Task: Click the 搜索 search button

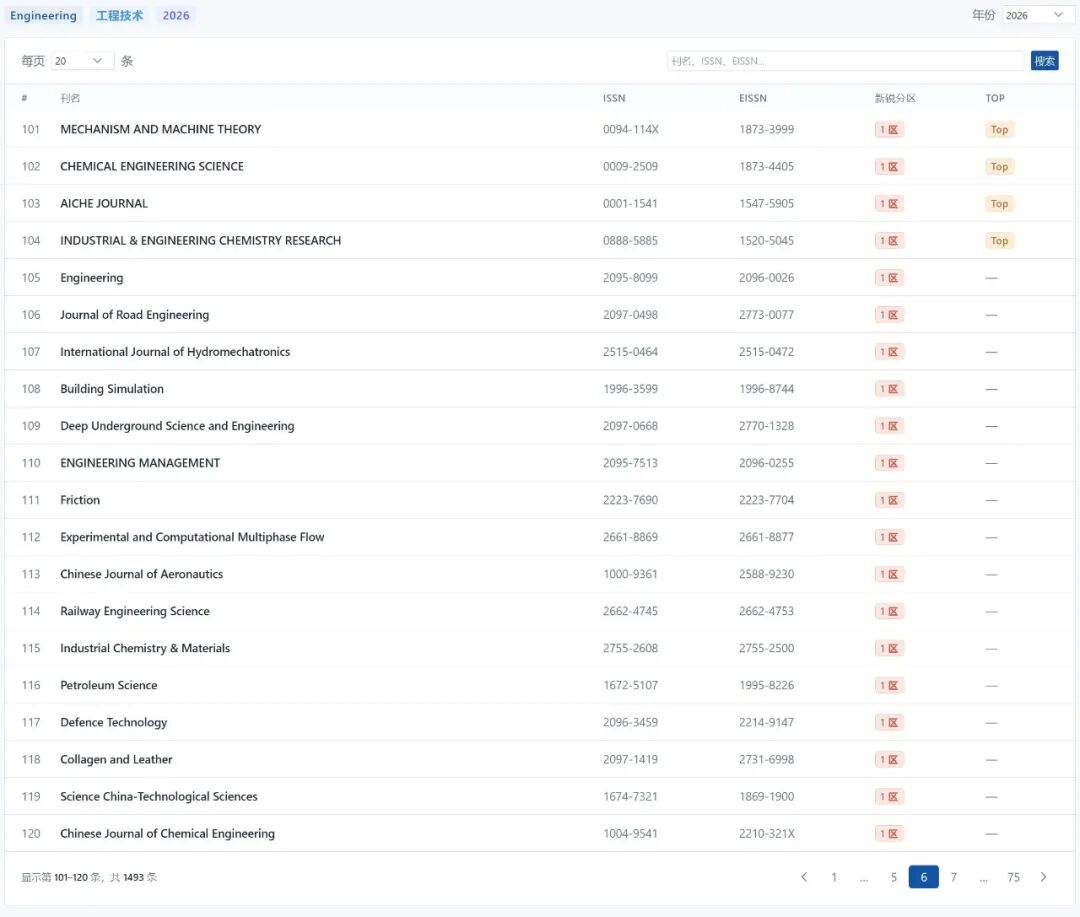Action: coord(1044,61)
